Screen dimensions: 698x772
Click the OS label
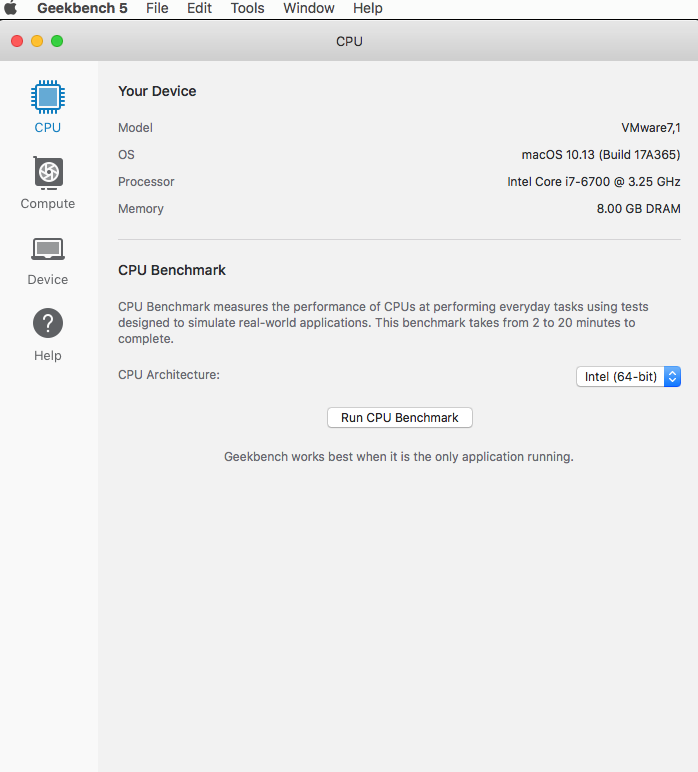tap(126, 155)
